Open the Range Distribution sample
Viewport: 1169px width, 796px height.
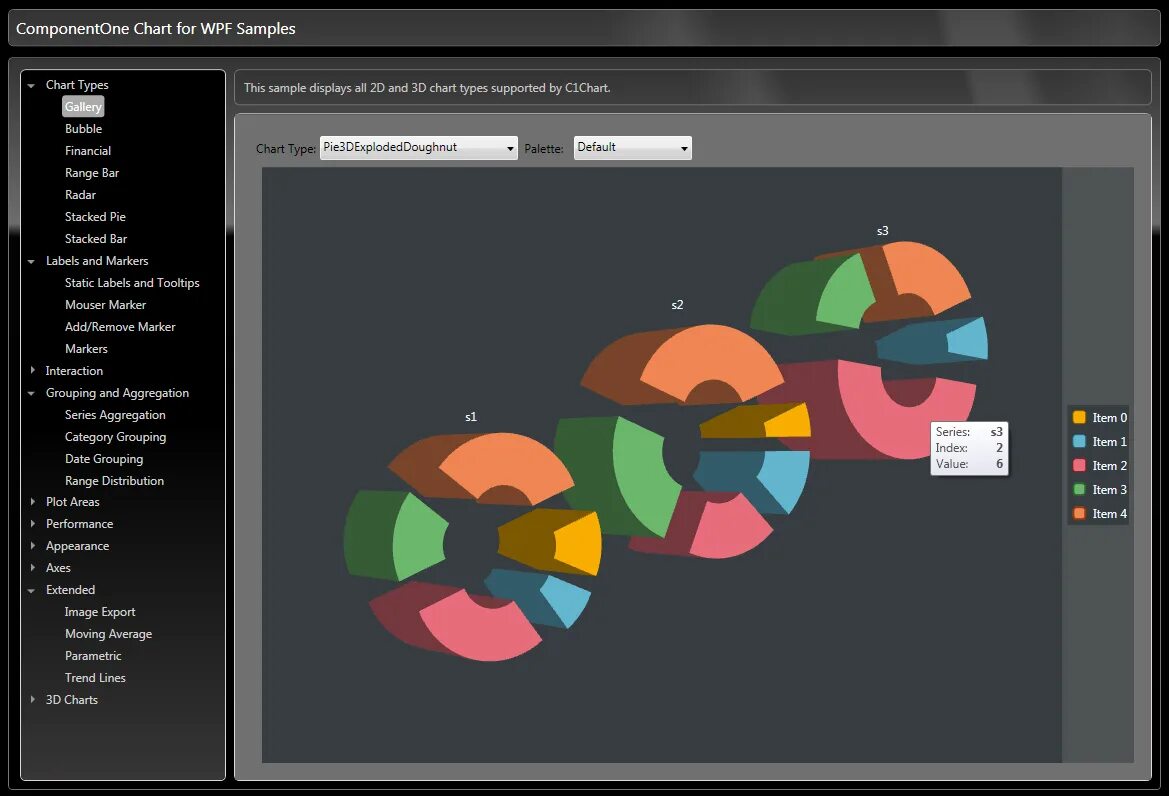coord(114,481)
